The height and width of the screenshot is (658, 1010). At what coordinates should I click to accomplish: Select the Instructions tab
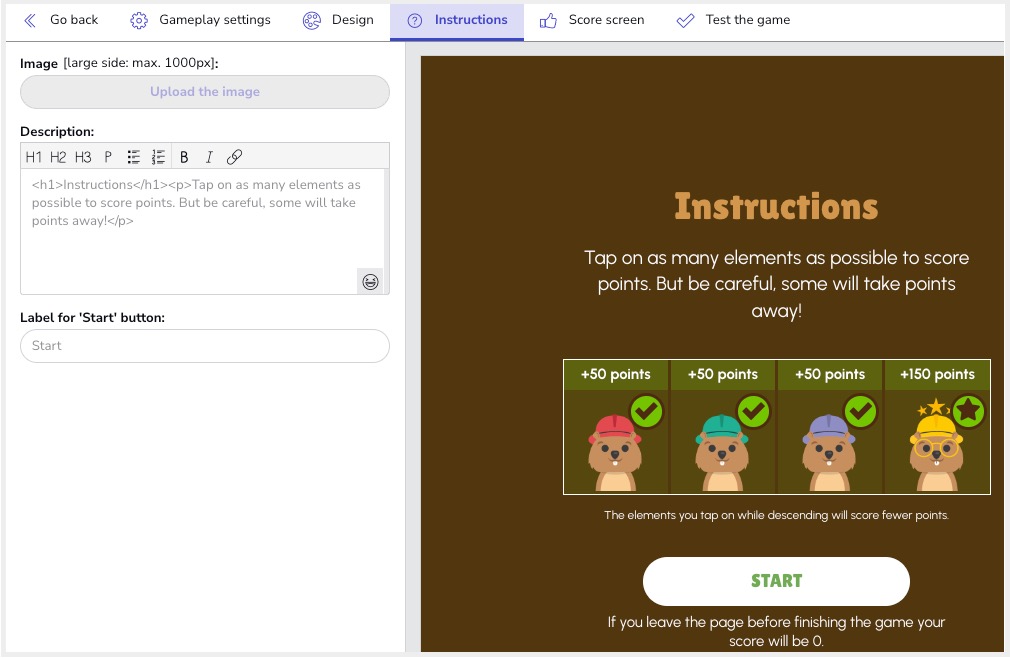(x=457, y=20)
